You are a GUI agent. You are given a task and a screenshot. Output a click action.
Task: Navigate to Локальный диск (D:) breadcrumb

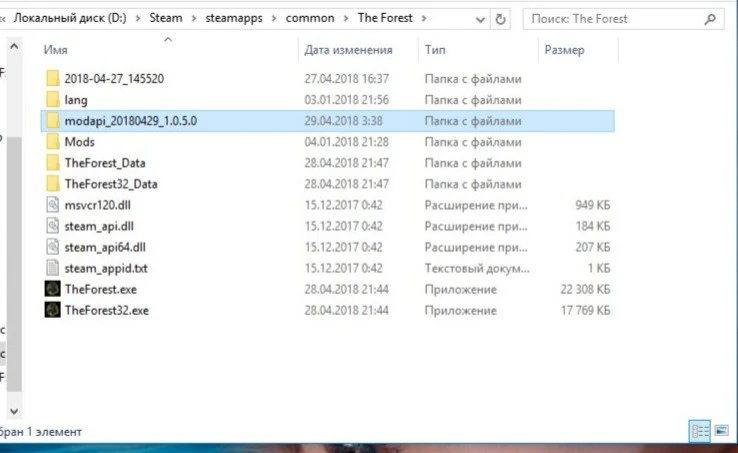(x=70, y=18)
